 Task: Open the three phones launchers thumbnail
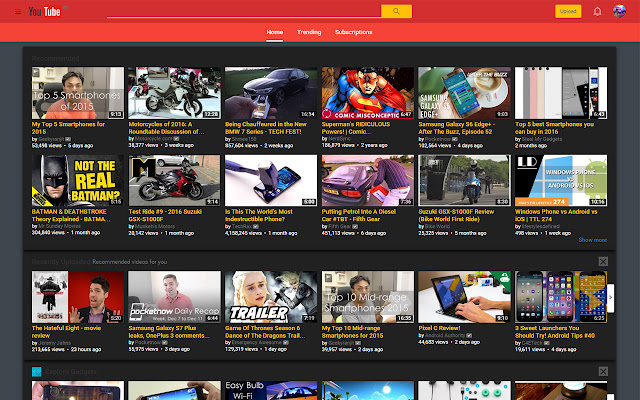(x=561, y=297)
